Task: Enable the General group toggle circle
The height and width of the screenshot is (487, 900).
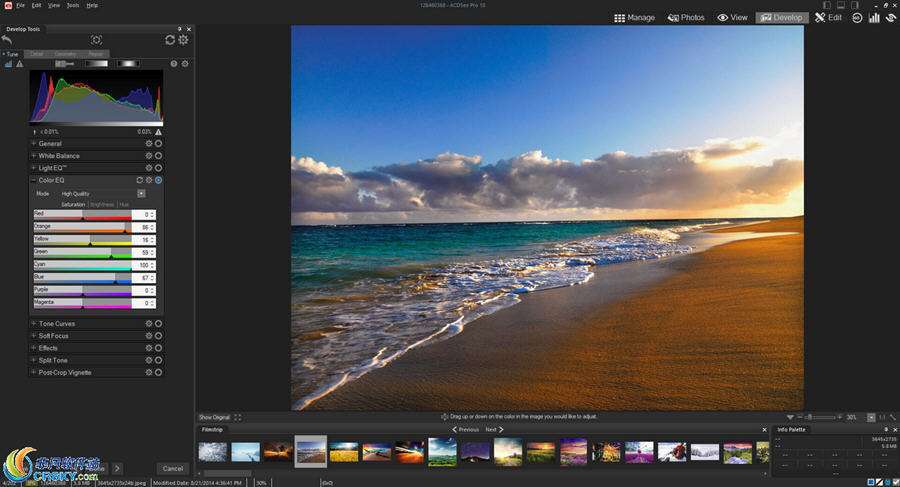Action: click(x=158, y=144)
